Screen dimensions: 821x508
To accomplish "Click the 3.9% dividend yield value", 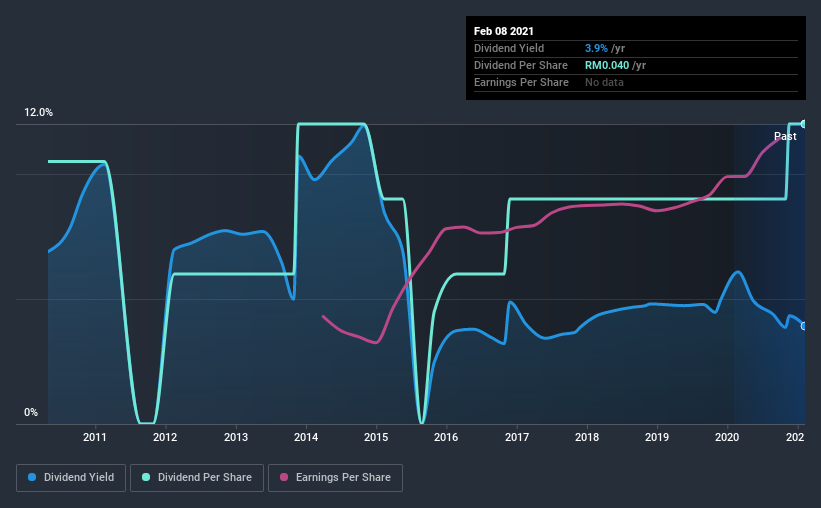I will (596, 48).
